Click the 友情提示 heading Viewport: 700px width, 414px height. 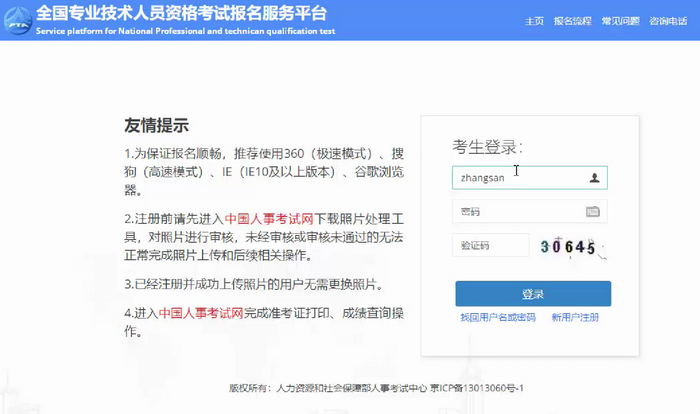click(157, 127)
